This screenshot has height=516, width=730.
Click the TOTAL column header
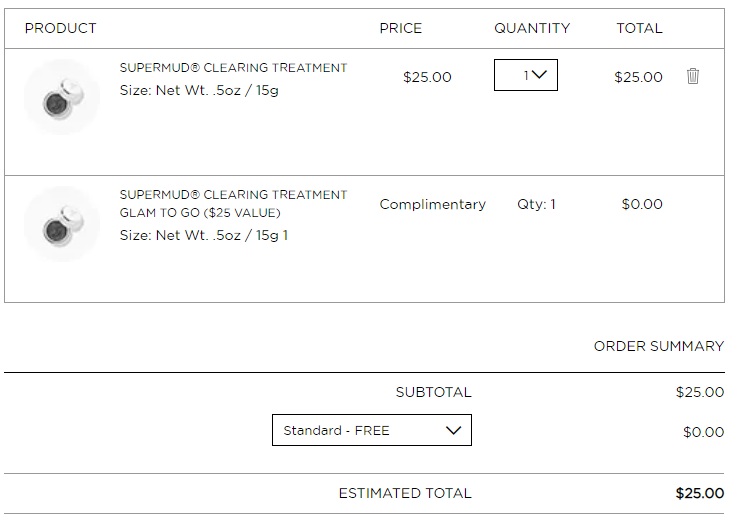(x=639, y=28)
